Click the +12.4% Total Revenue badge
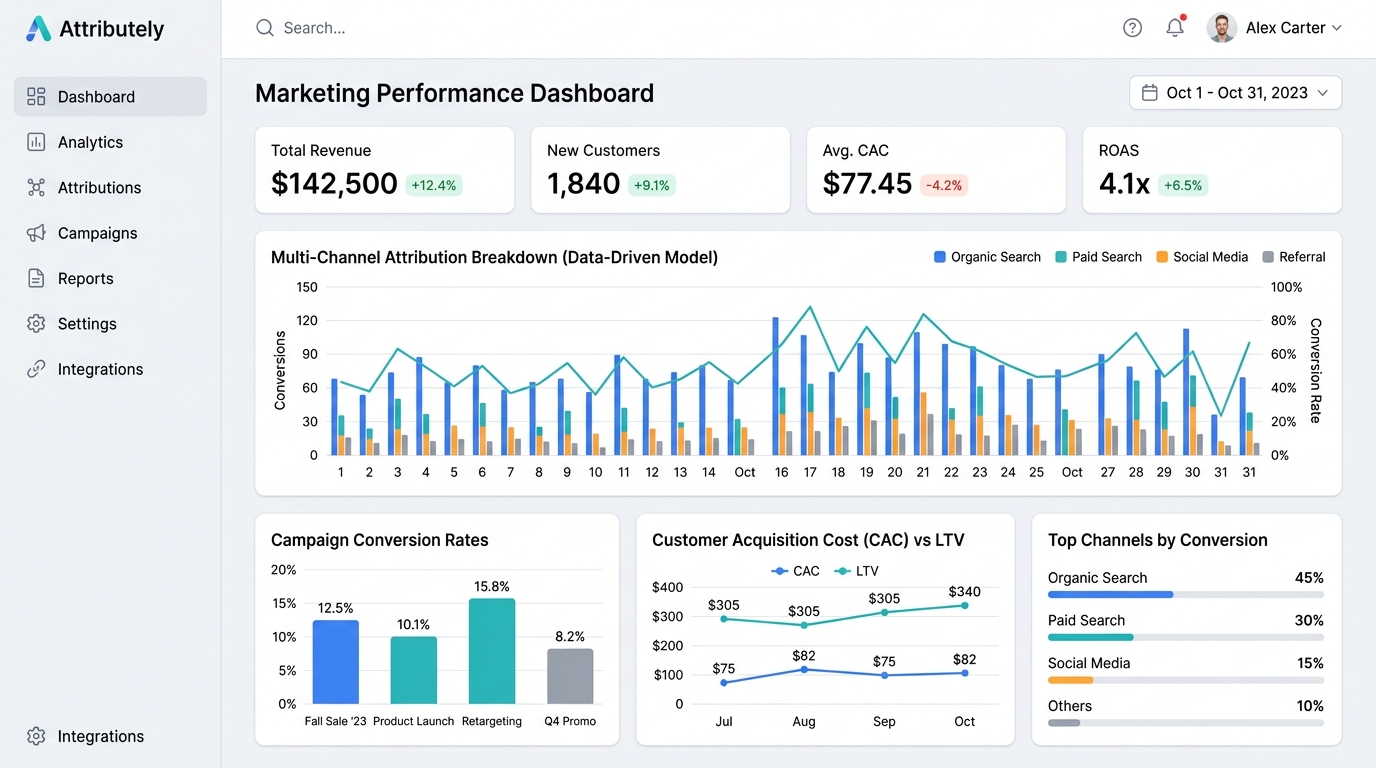The width and height of the screenshot is (1376, 768). point(434,185)
